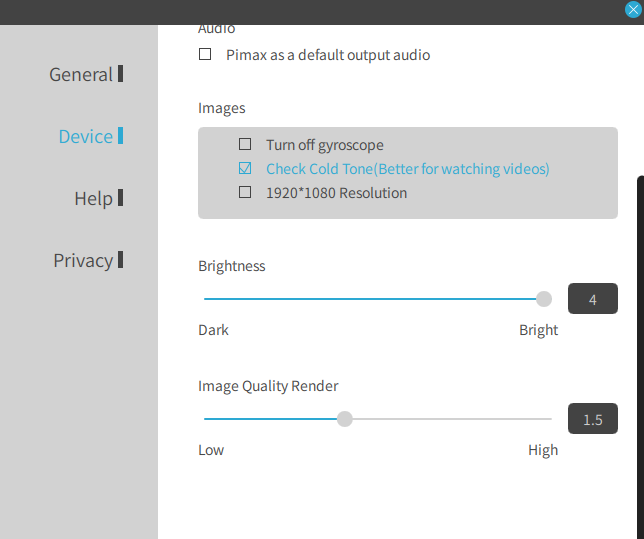Screen dimensions: 644x539
Task: Enable the 1920*1080 Resolution checkbox
Action: pyautogui.click(x=245, y=192)
